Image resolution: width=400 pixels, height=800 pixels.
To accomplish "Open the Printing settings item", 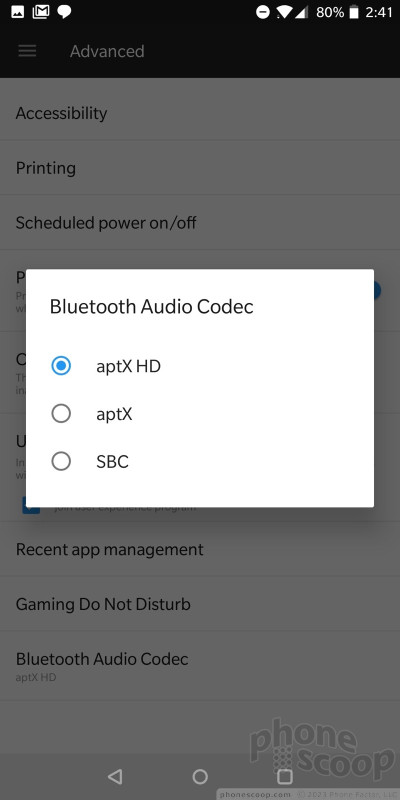I will [x=200, y=168].
